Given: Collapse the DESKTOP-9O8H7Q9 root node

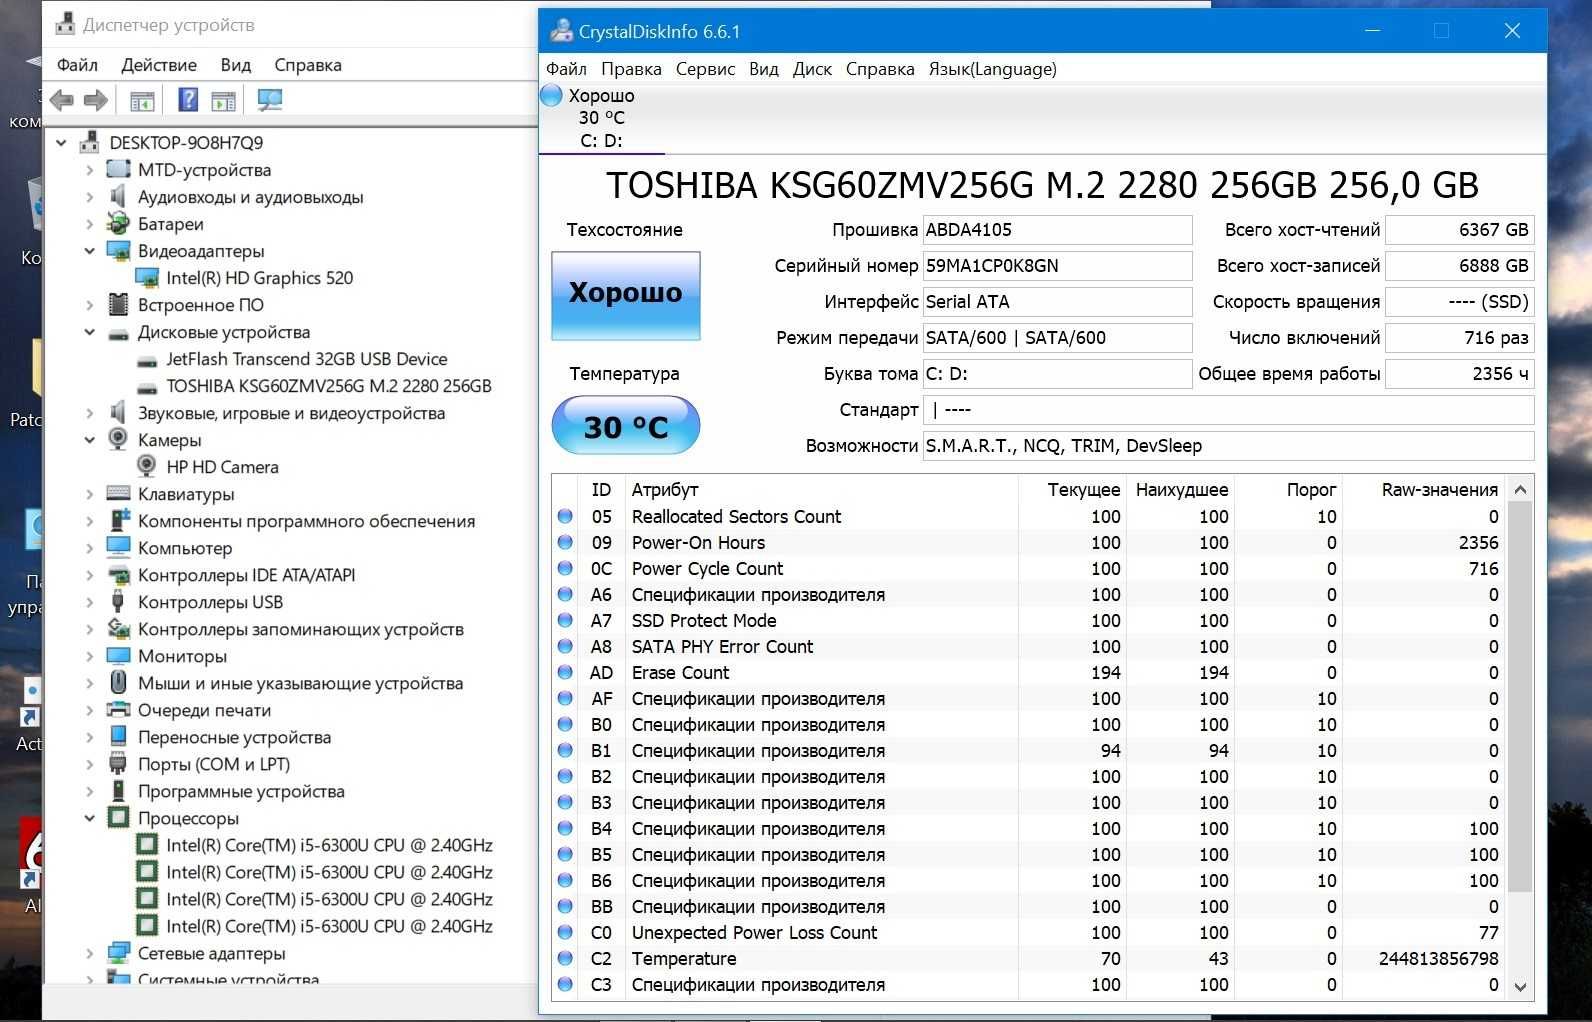Looking at the screenshot, I should coord(61,143).
